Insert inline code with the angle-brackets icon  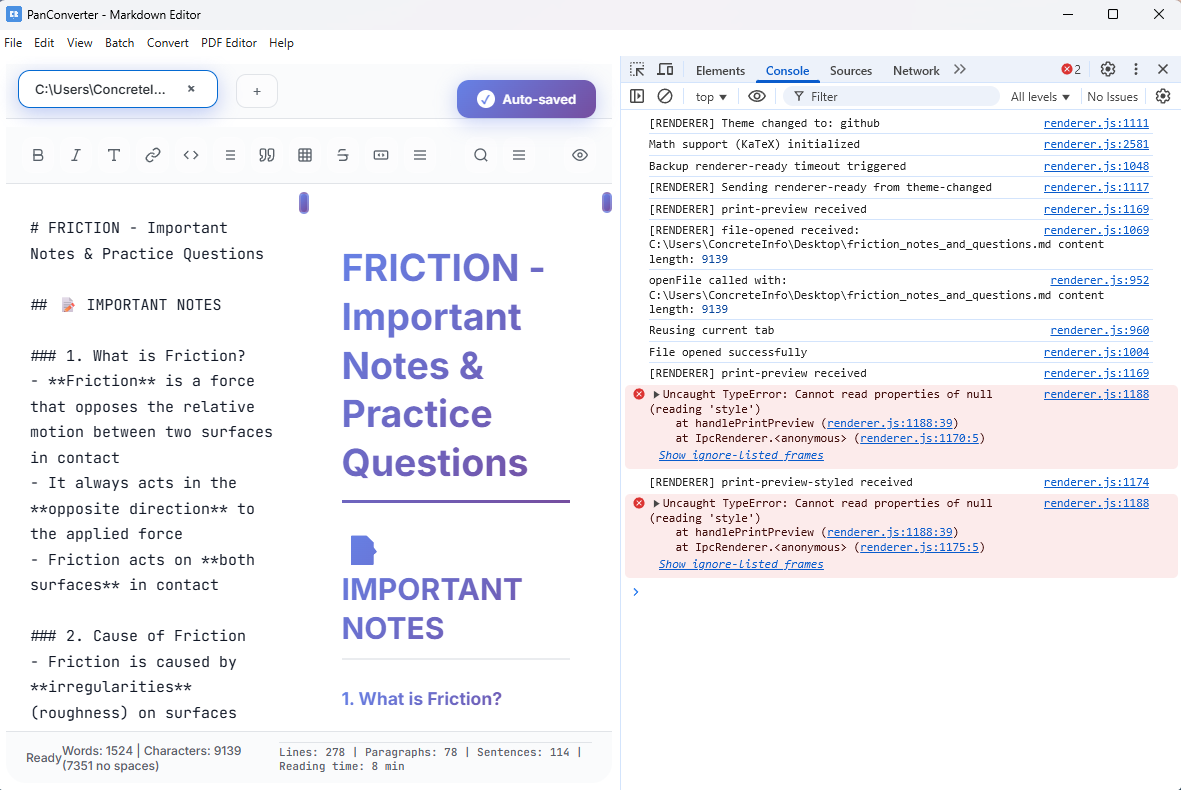click(x=191, y=155)
